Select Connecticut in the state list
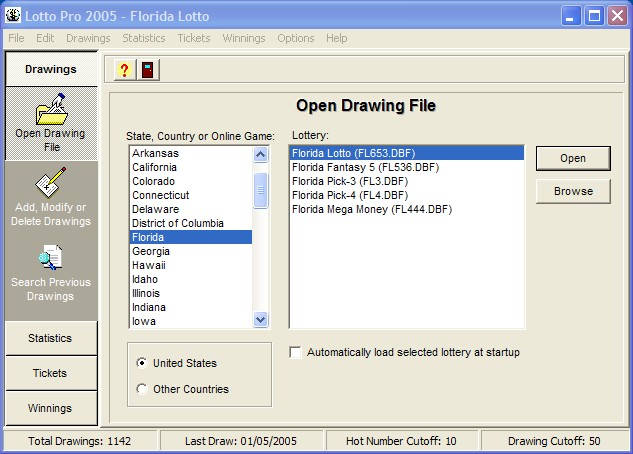The image size is (633, 454). click(191, 195)
